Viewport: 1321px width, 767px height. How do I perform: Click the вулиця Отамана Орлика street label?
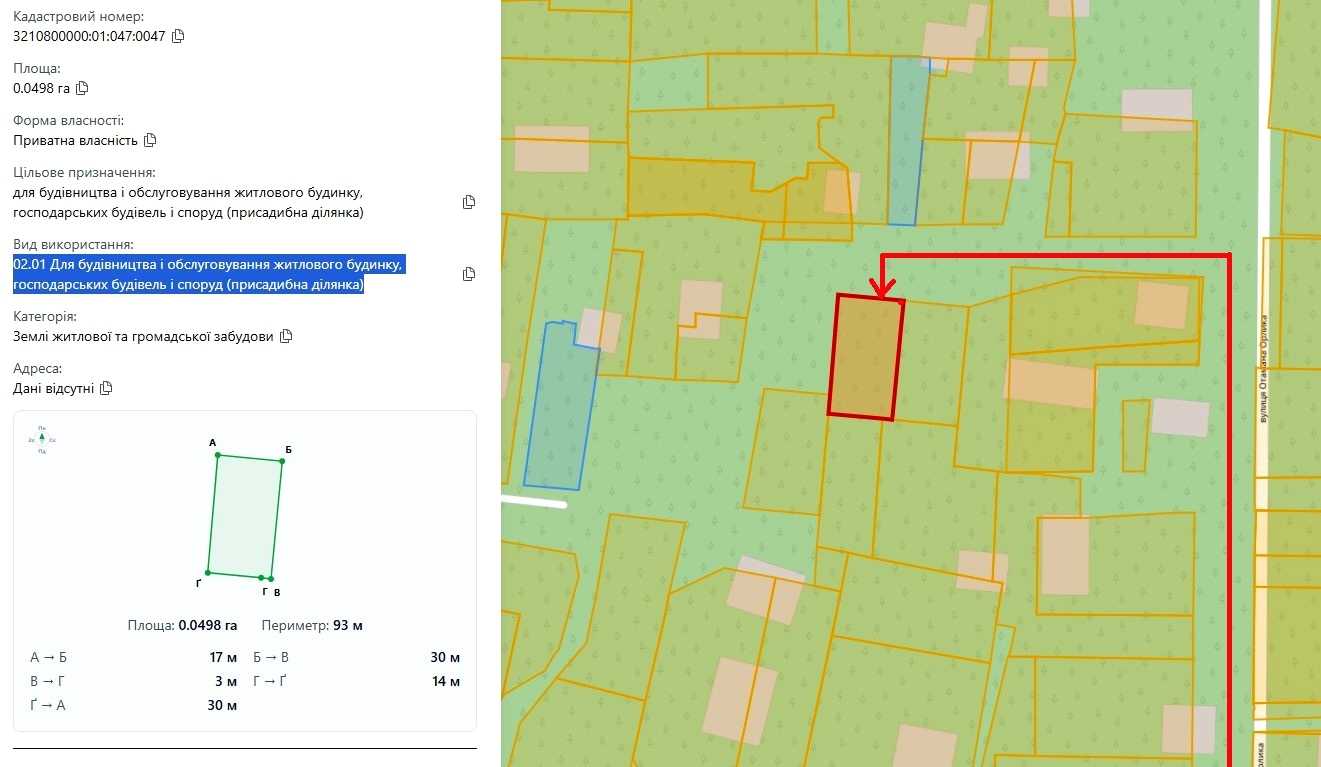(1265, 369)
